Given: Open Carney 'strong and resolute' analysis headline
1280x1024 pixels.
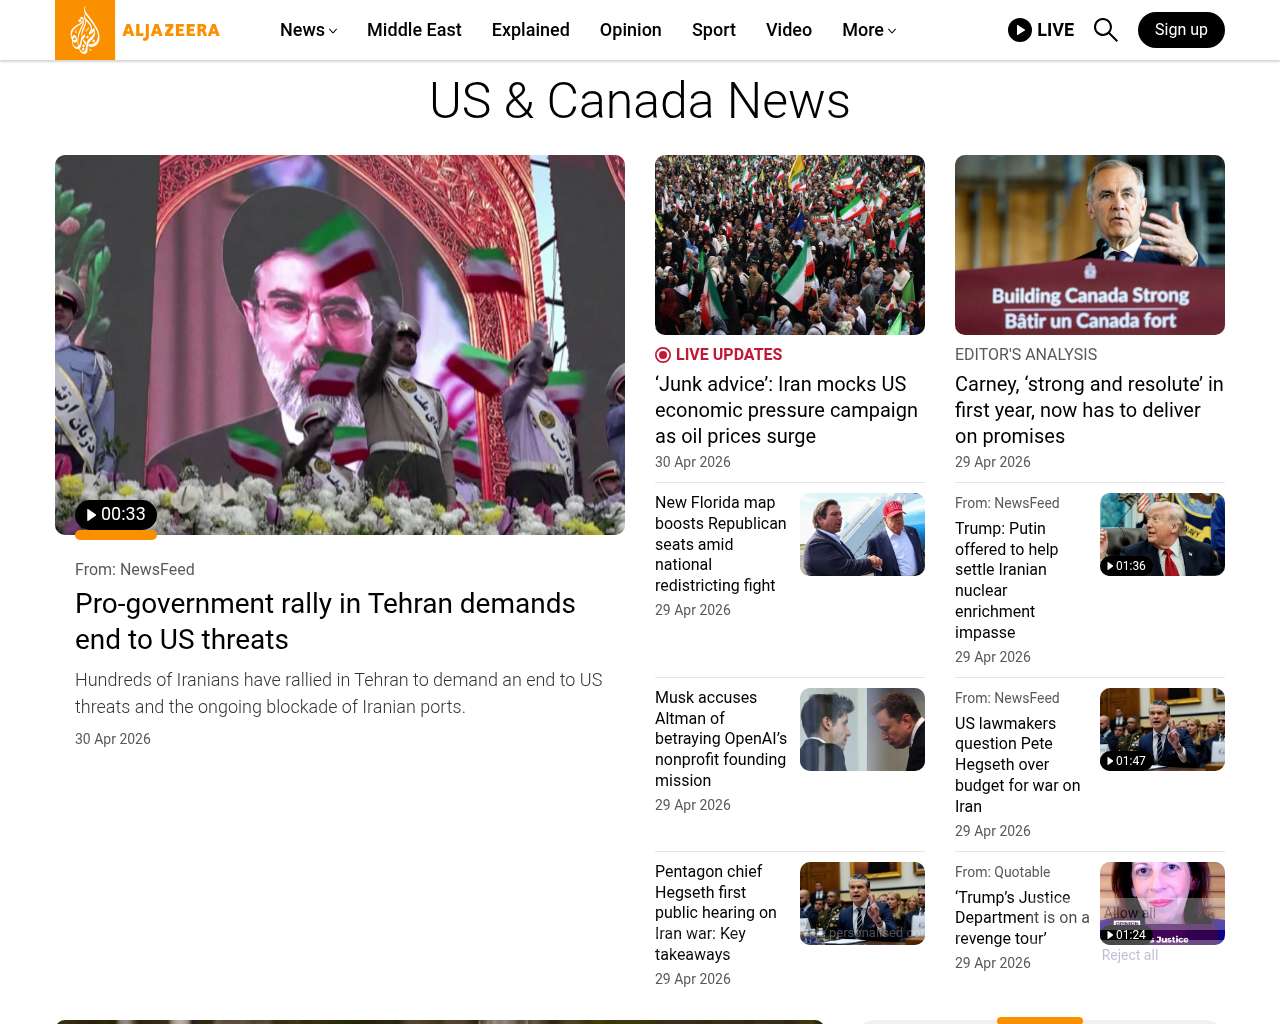Looking at the screenshot, I should tap(1089, 410).
